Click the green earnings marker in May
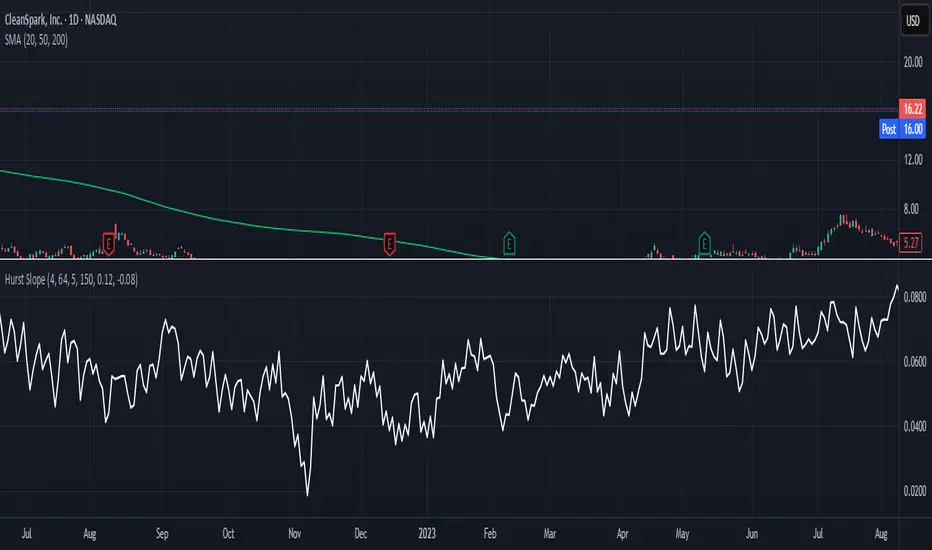Viewport: 932px width, 550px height. (704, 243)
